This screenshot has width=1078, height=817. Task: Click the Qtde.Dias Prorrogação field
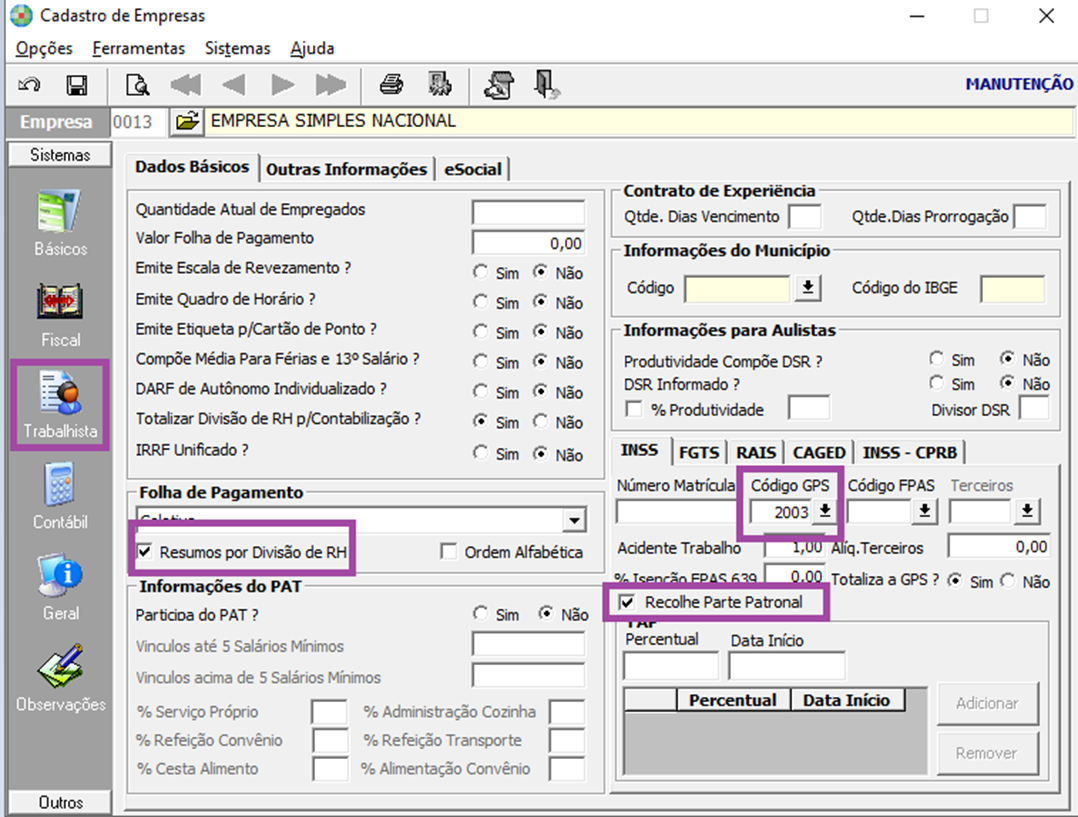tap(1030, 216)
